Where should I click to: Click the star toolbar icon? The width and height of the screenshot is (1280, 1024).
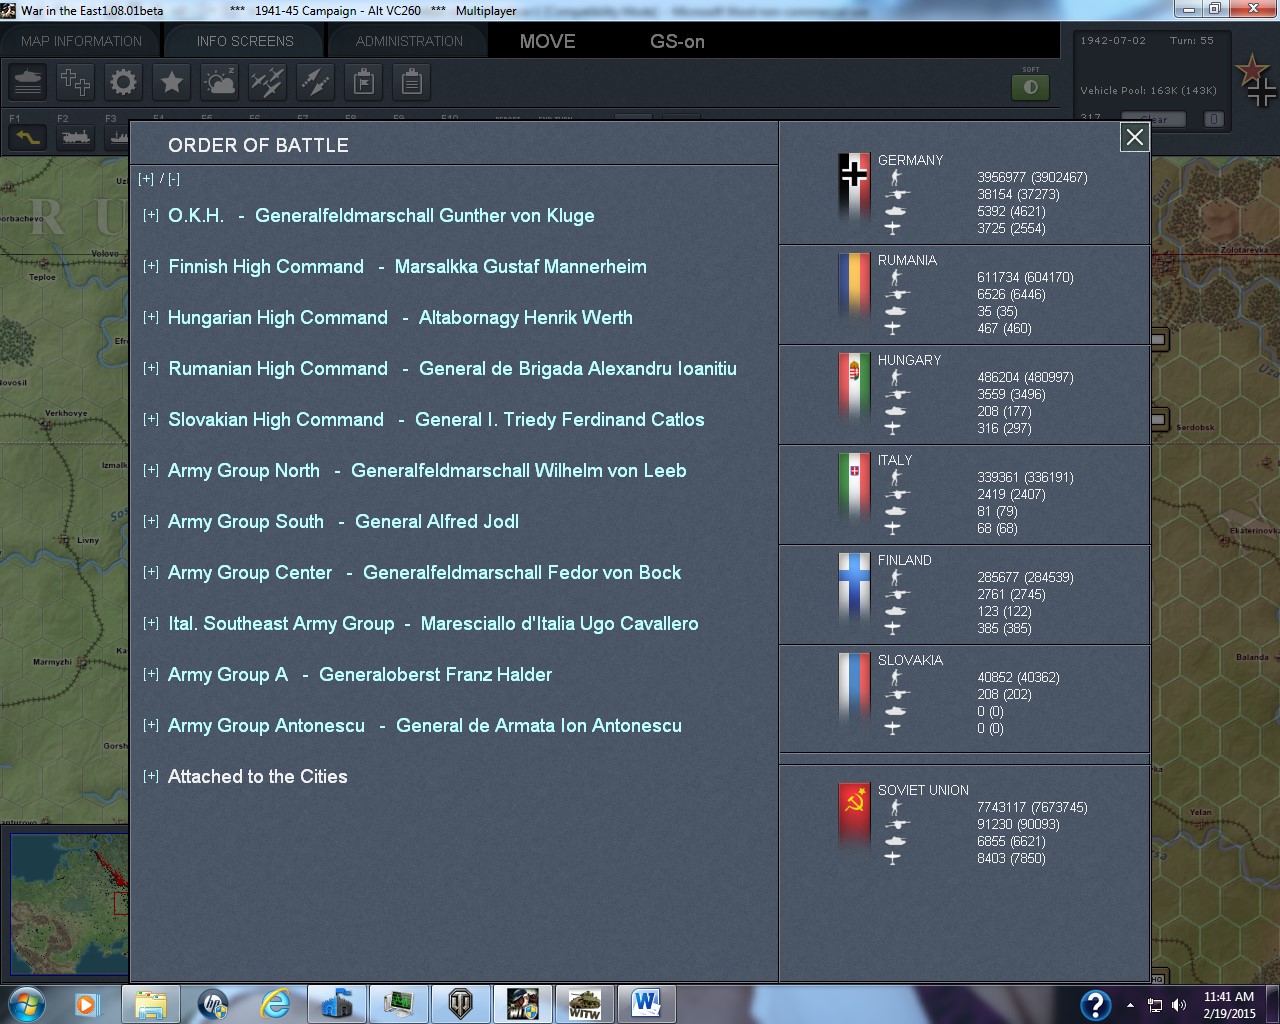point(172,82)
